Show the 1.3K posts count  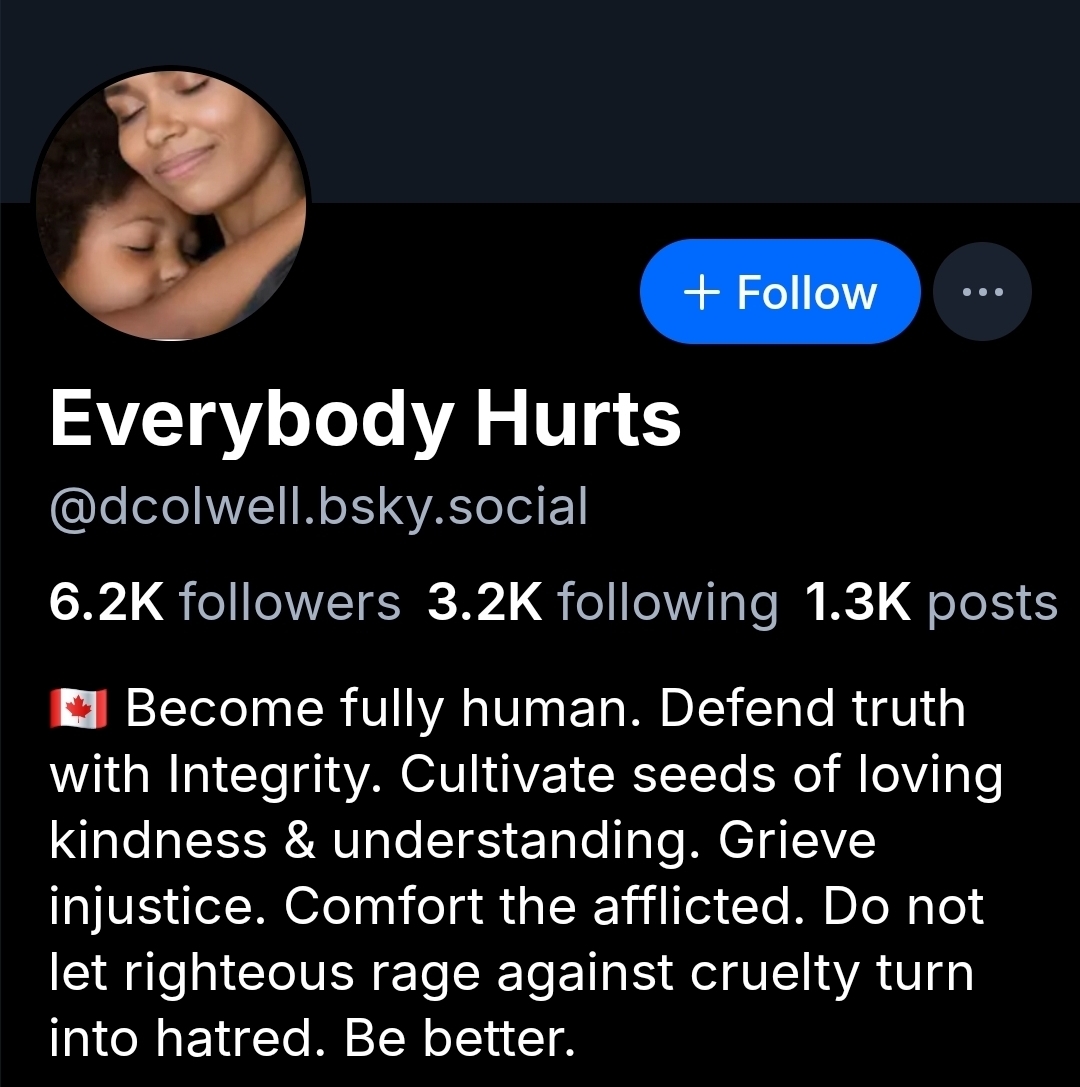(x=931, y=602)
